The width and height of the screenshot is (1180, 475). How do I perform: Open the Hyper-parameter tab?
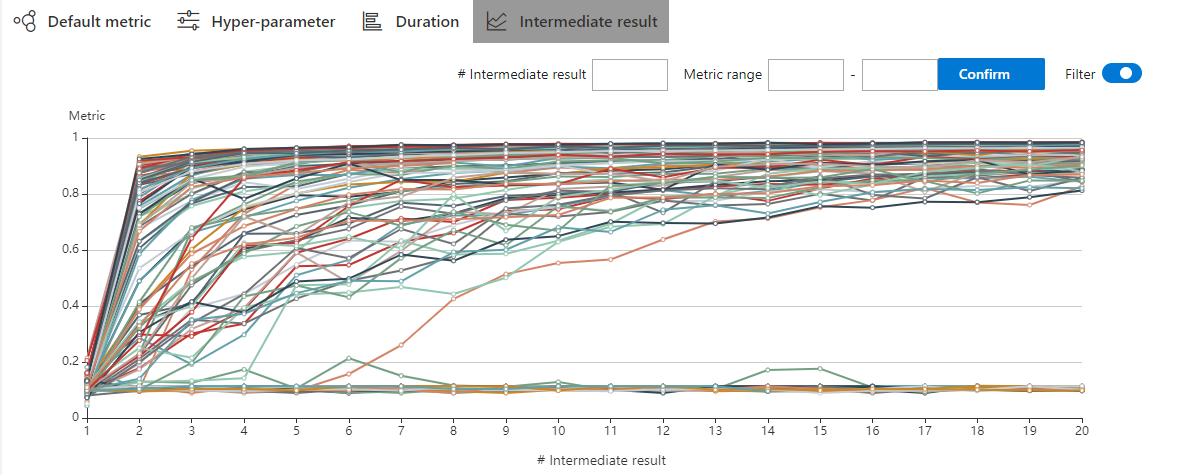coord(272,21)
